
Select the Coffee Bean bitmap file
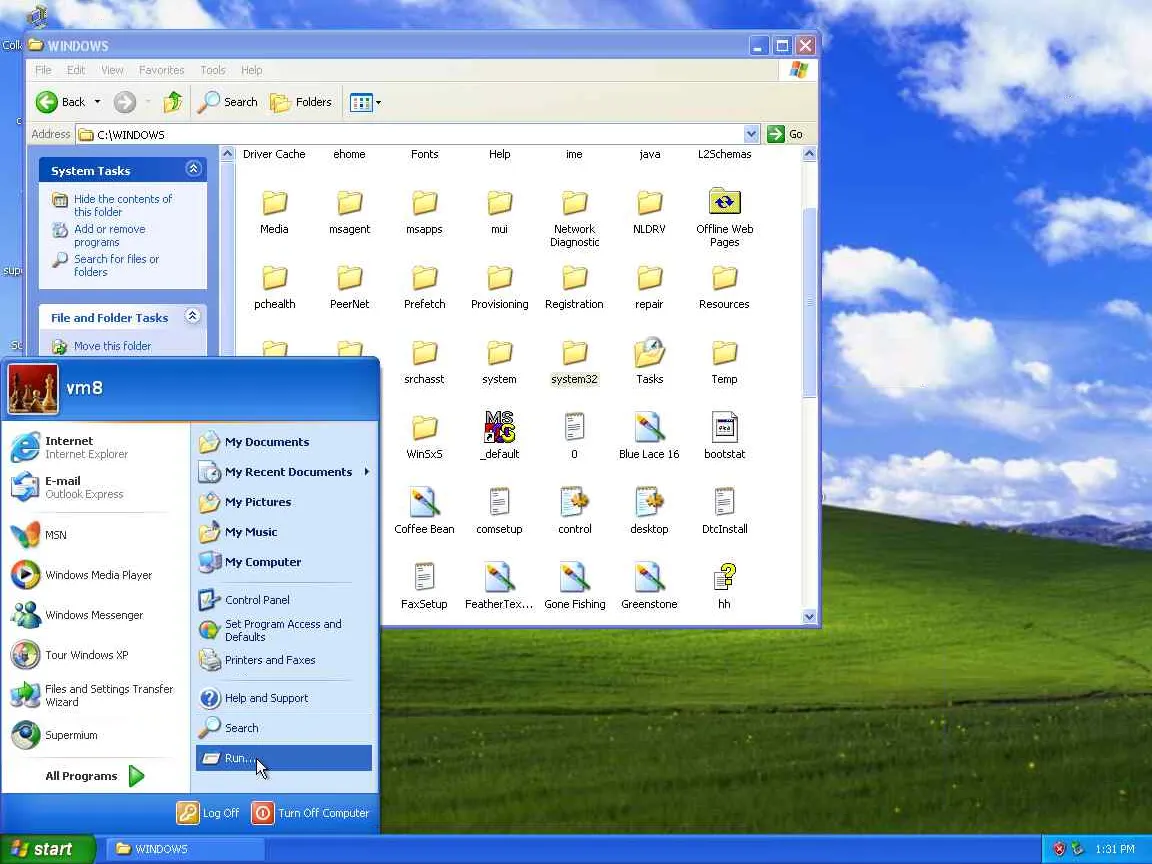pos(425,502)
